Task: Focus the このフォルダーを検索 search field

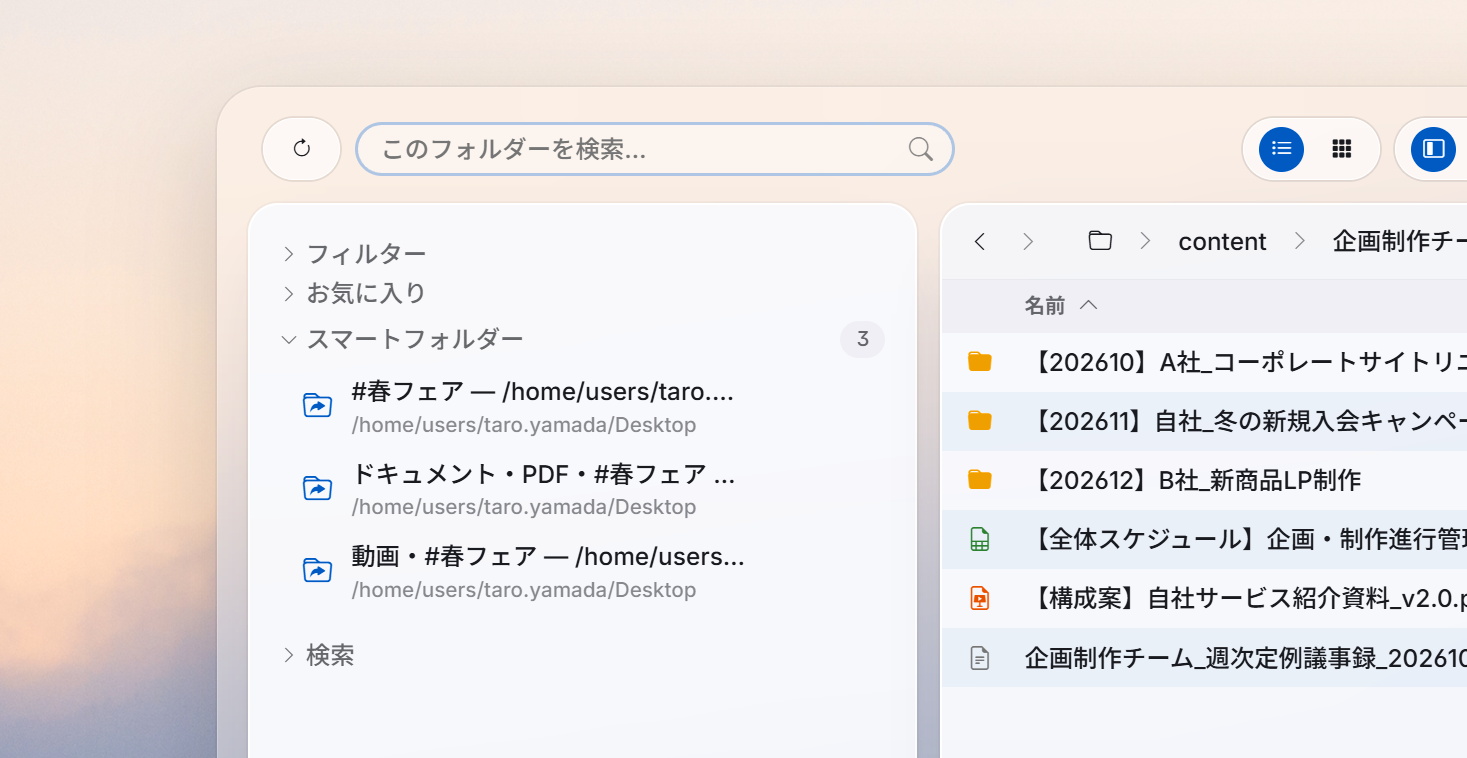Action: point(655,149)
